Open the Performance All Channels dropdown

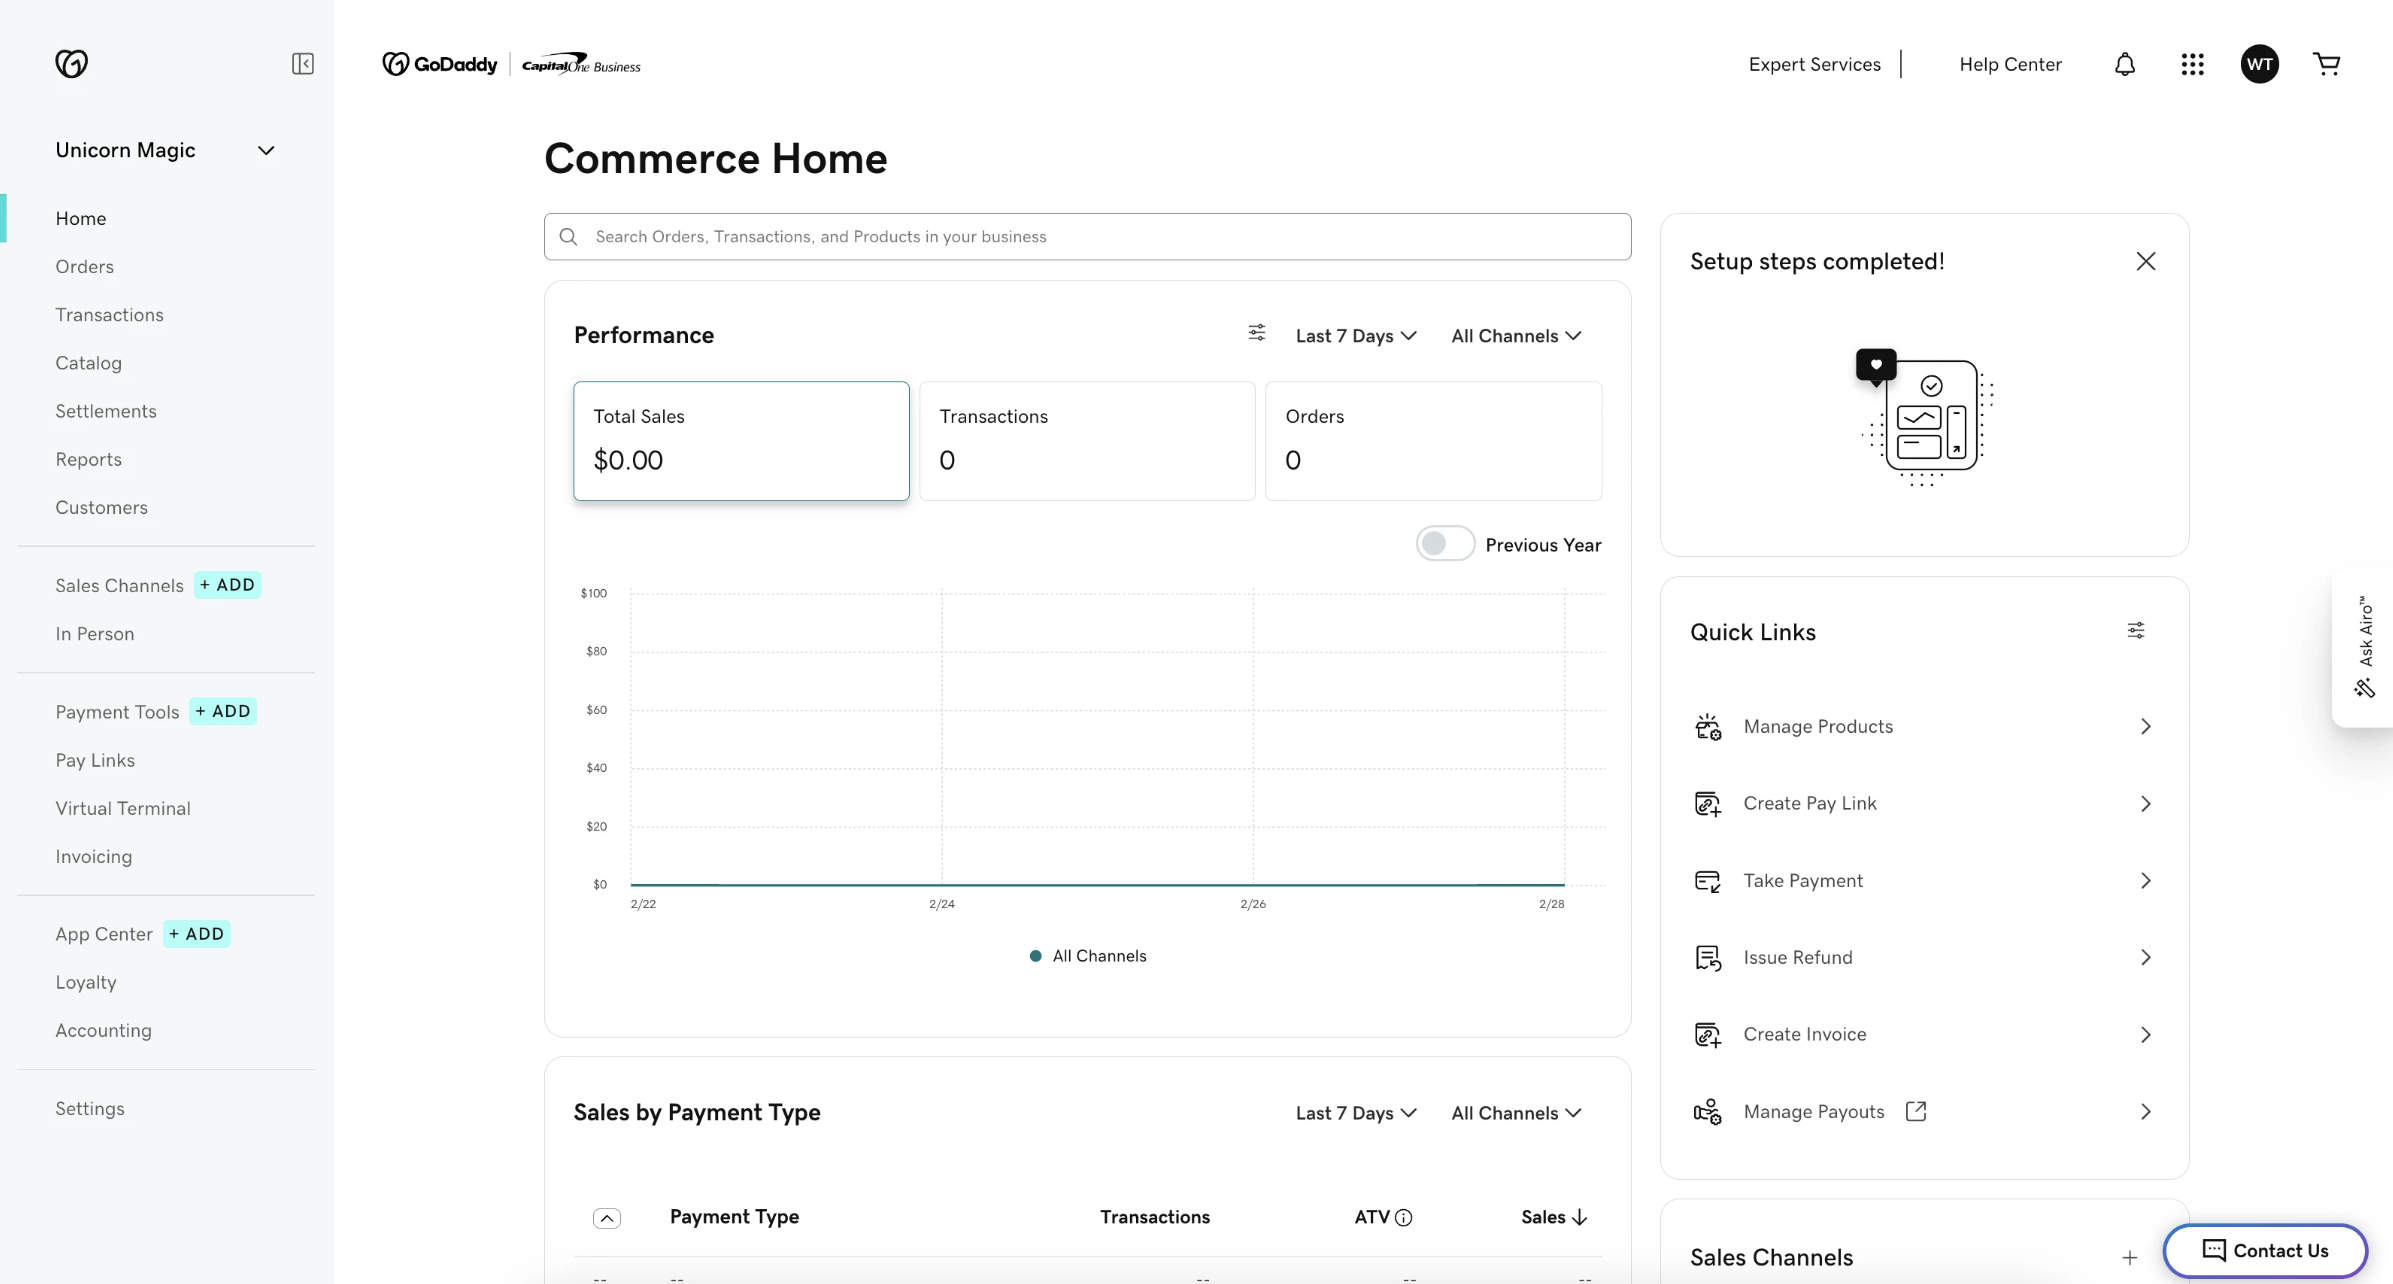point(1516,336)
